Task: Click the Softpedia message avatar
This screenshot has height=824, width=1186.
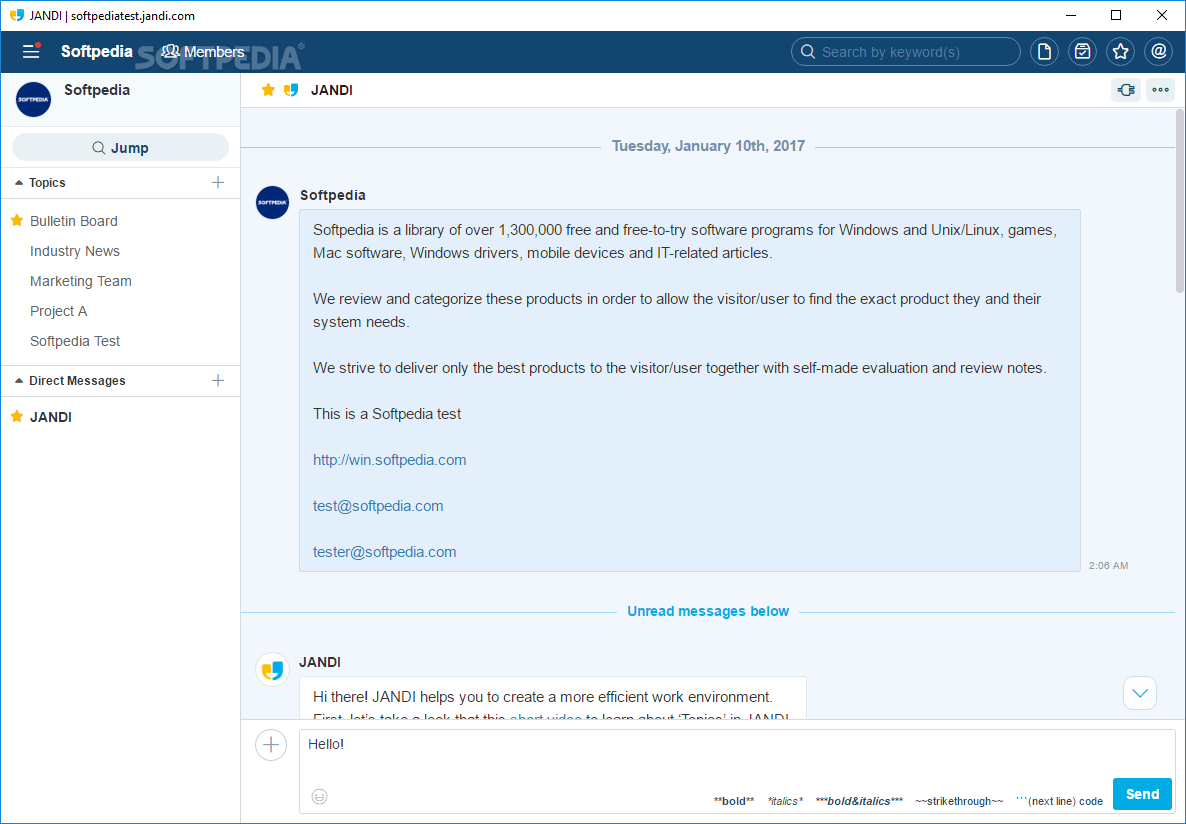Action: click(272, 203)
